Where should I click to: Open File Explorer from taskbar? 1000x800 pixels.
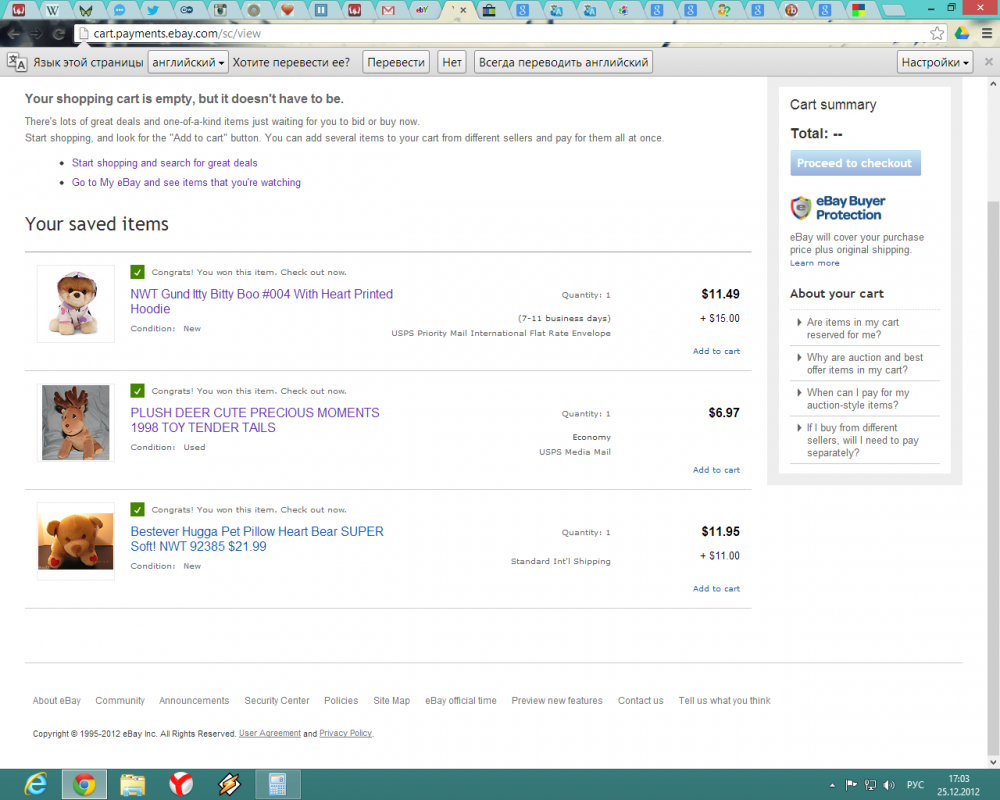[x=133, y=784]
